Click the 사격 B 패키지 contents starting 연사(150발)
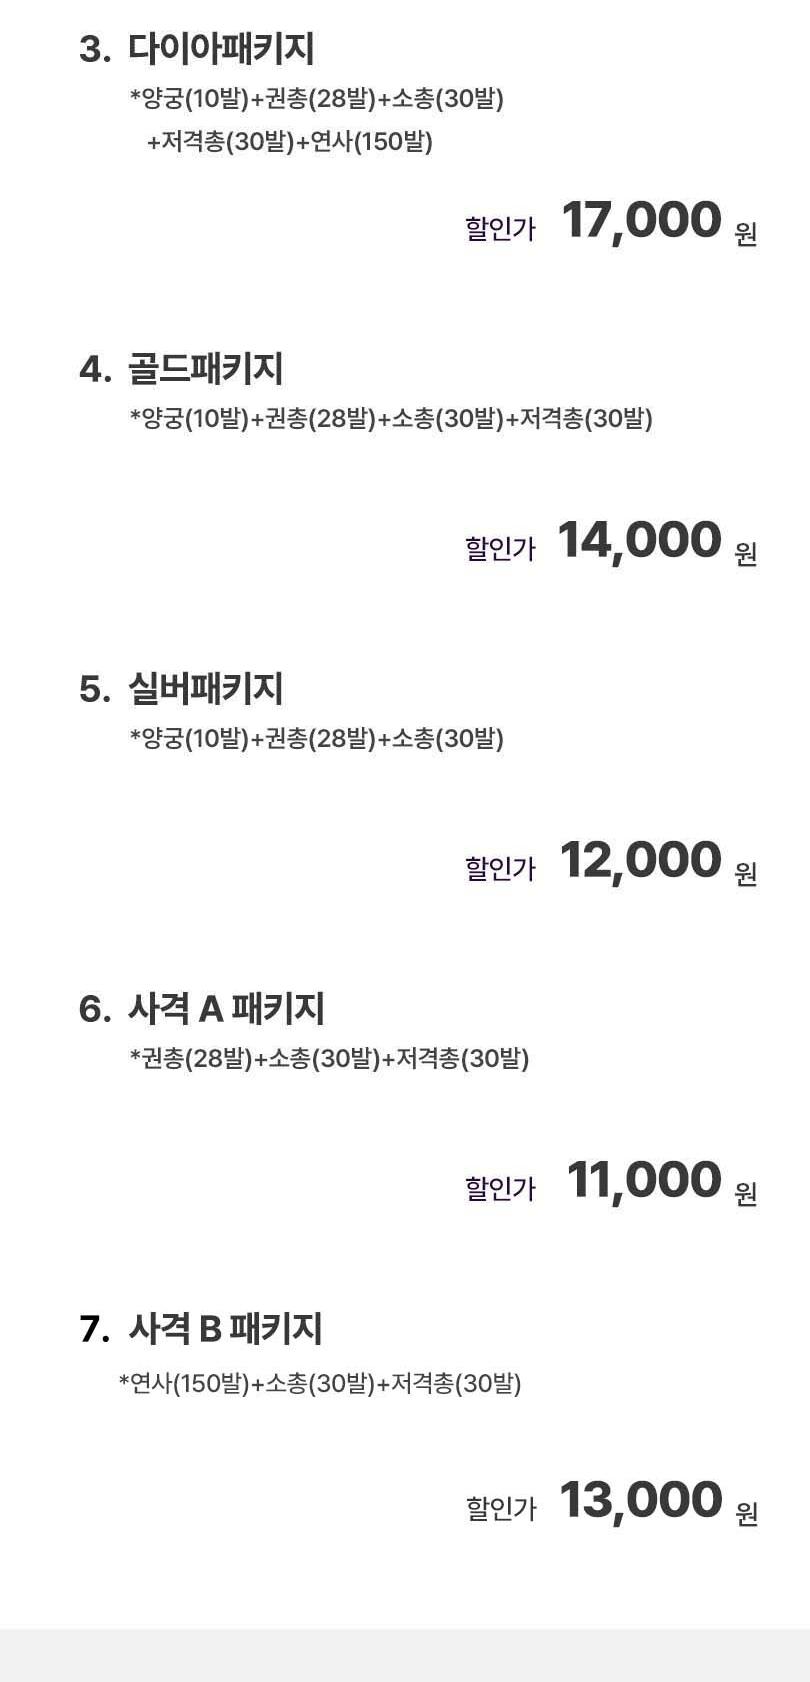This screenshot has width=810, height=1682. 320,1384
